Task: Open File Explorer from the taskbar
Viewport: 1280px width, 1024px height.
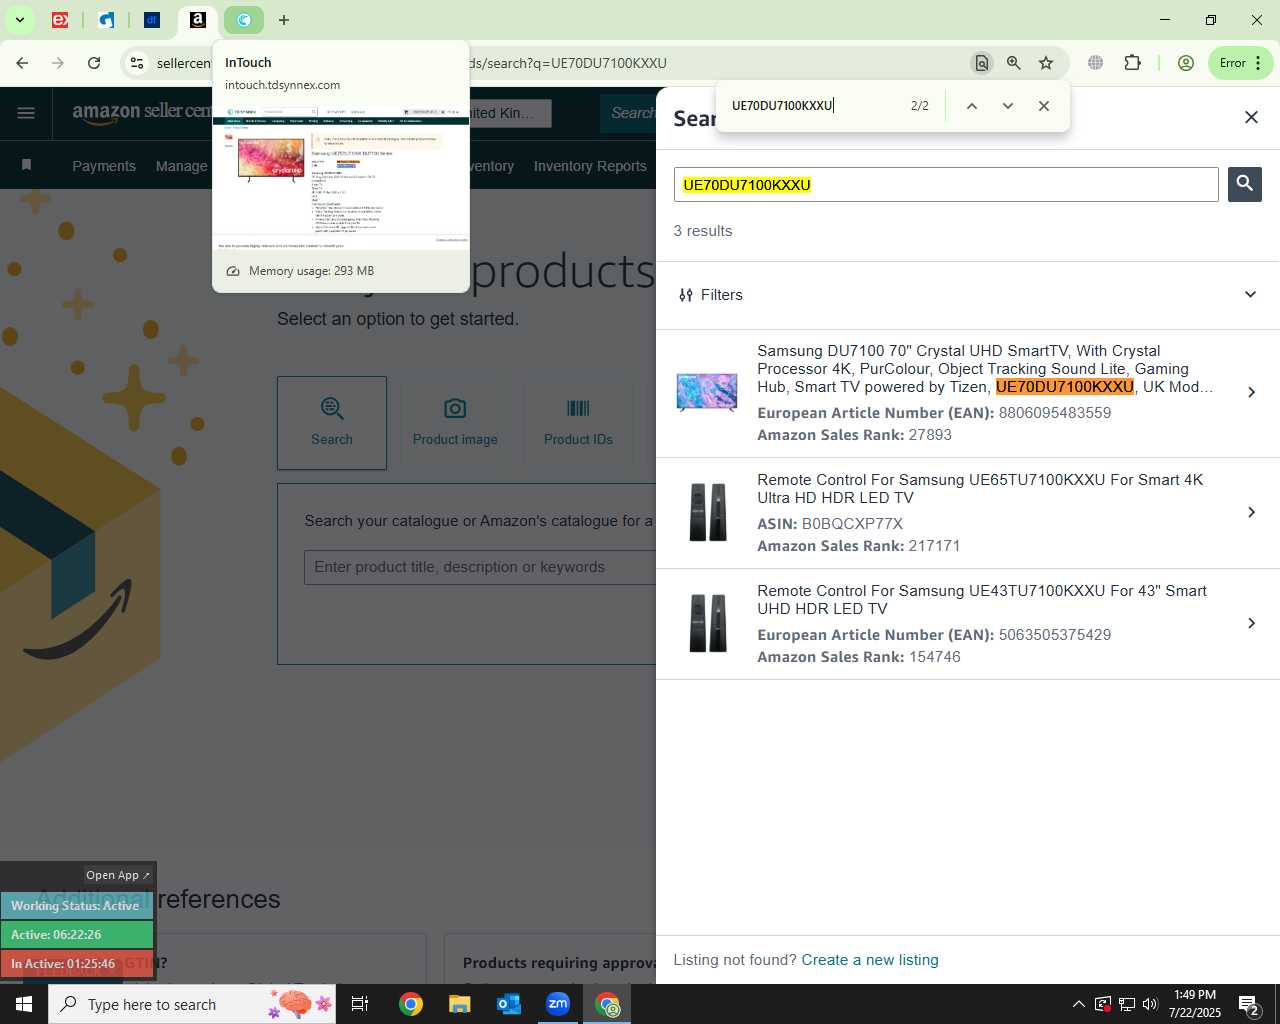Action: click(459, 1004)
